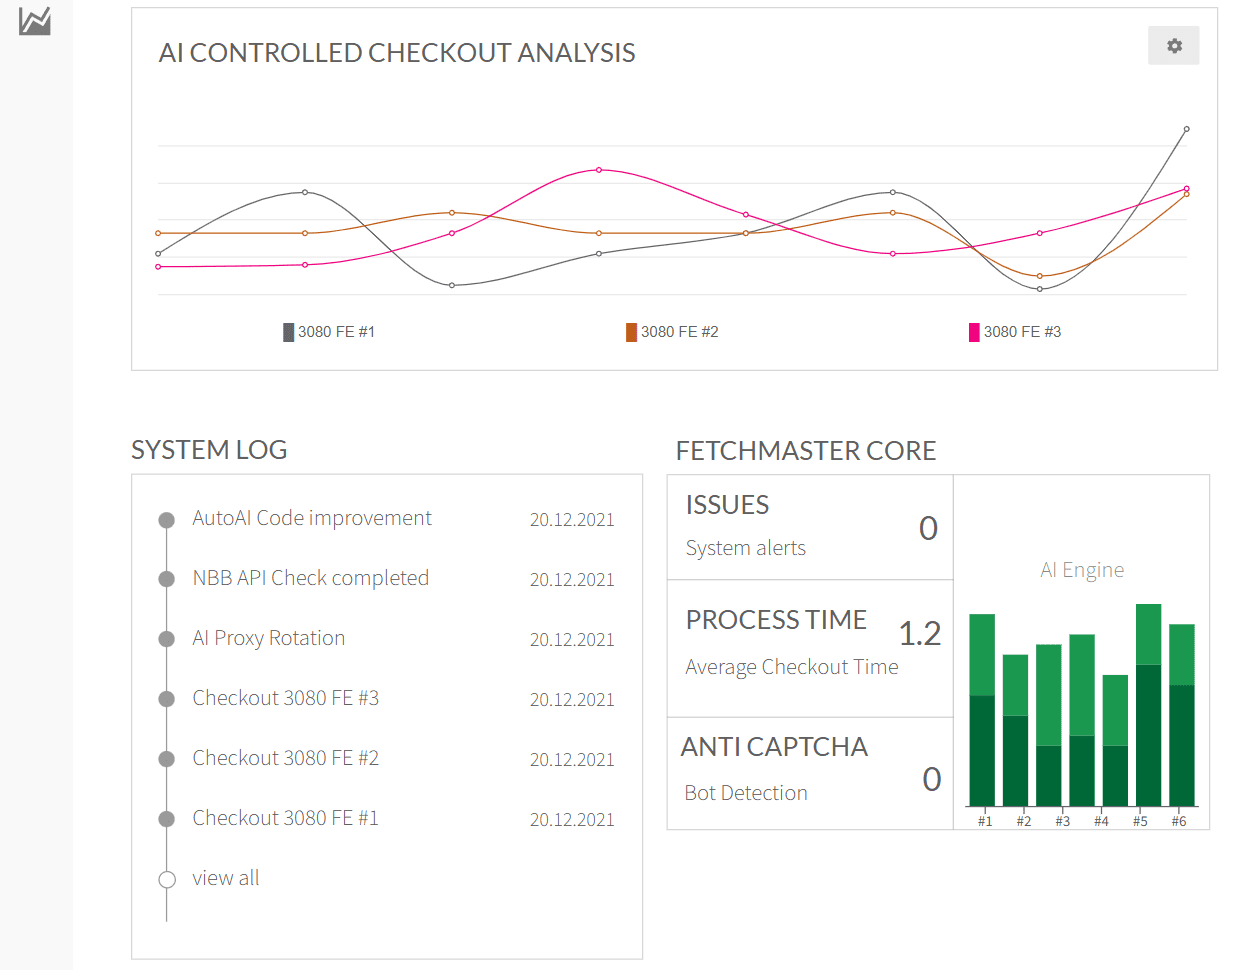Open the Process Time card

click(810, 648)
